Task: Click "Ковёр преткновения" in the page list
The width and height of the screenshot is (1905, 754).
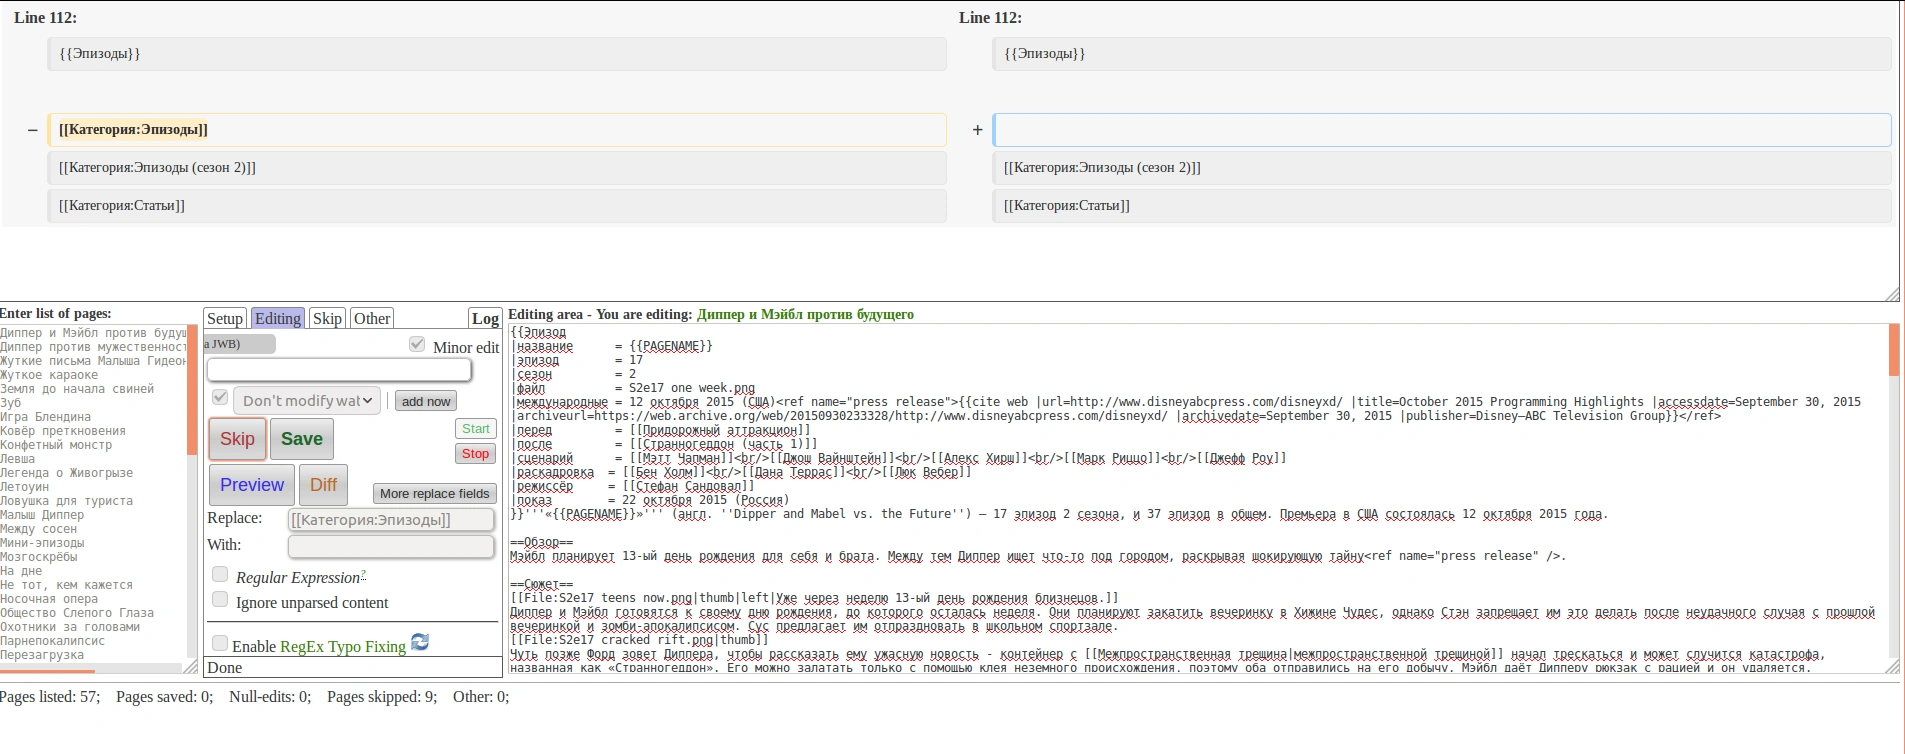Action: click(x=63, y=431)
